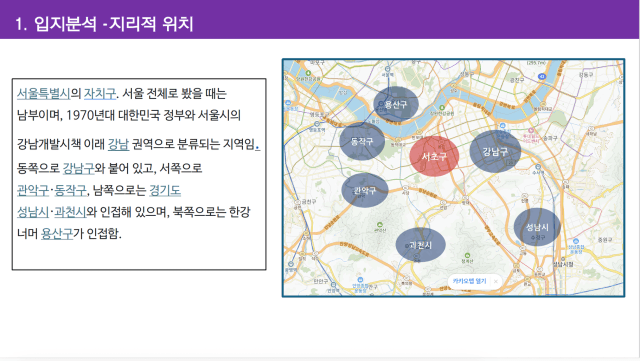Follow the 관악구 text hyperlink
The width and height of the screenshot is (640, 361).
point(33,190)
